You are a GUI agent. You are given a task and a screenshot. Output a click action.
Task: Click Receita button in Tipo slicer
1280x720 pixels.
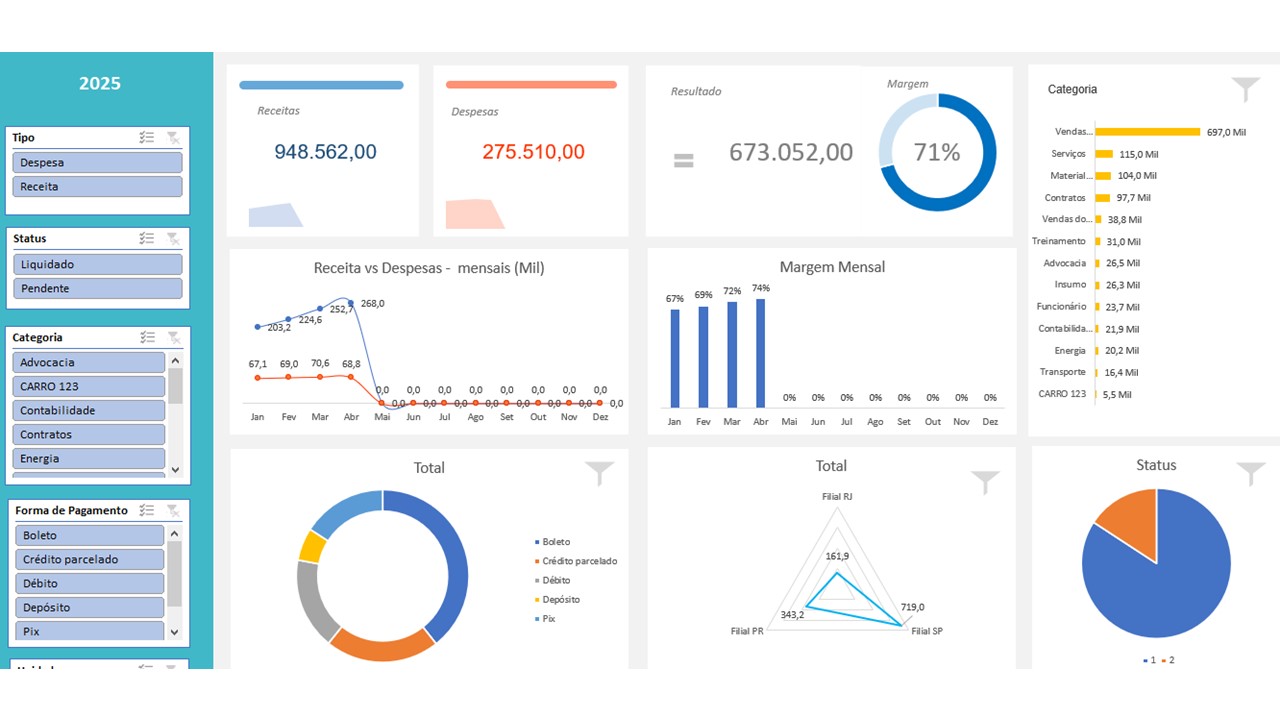97,186
